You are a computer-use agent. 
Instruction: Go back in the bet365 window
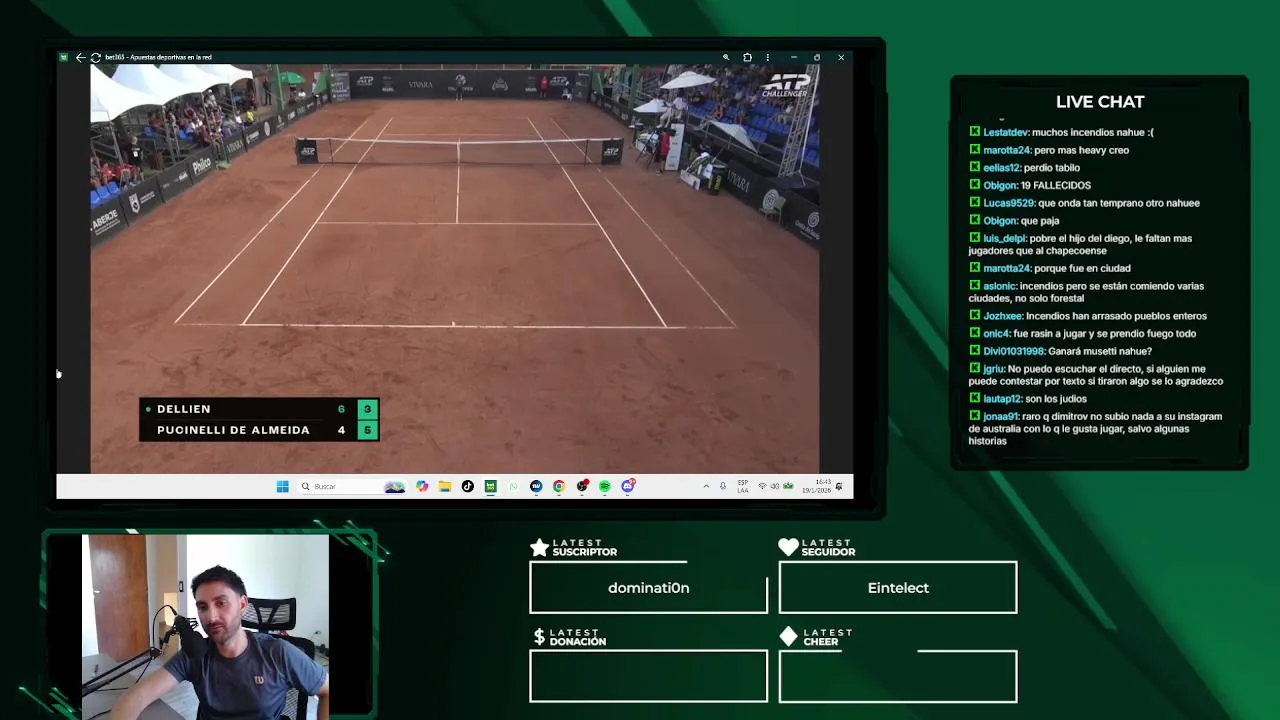(x=80, y=57)
